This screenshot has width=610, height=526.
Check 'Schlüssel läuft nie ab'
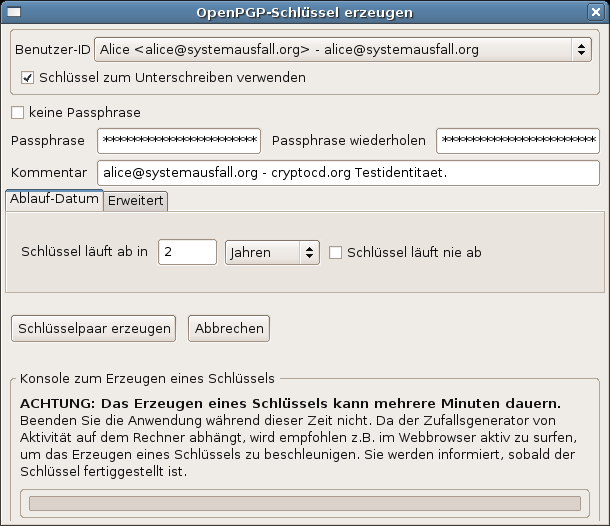pyautogui.click(x=335, y=252)
